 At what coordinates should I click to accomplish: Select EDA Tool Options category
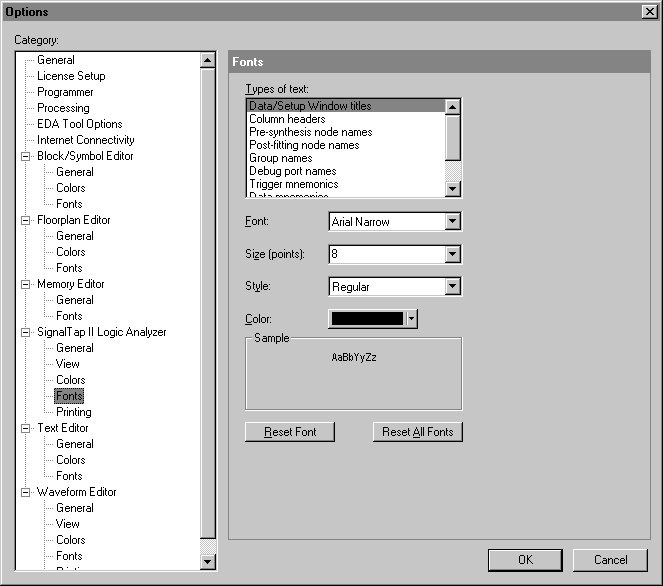pos(80,124)
